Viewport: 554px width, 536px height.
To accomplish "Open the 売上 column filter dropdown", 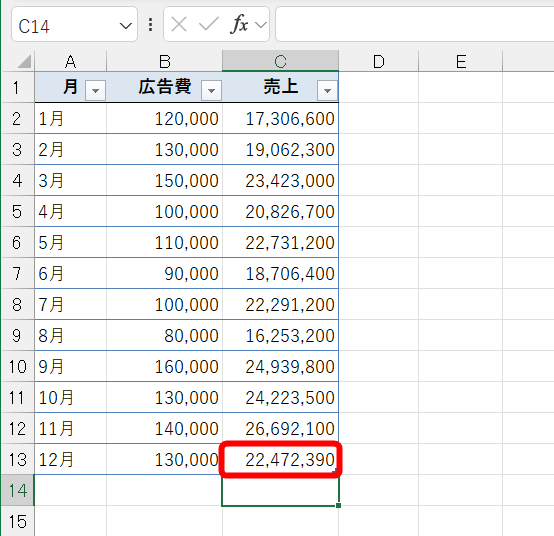I will pyautogui.click(x=327, y=90).
